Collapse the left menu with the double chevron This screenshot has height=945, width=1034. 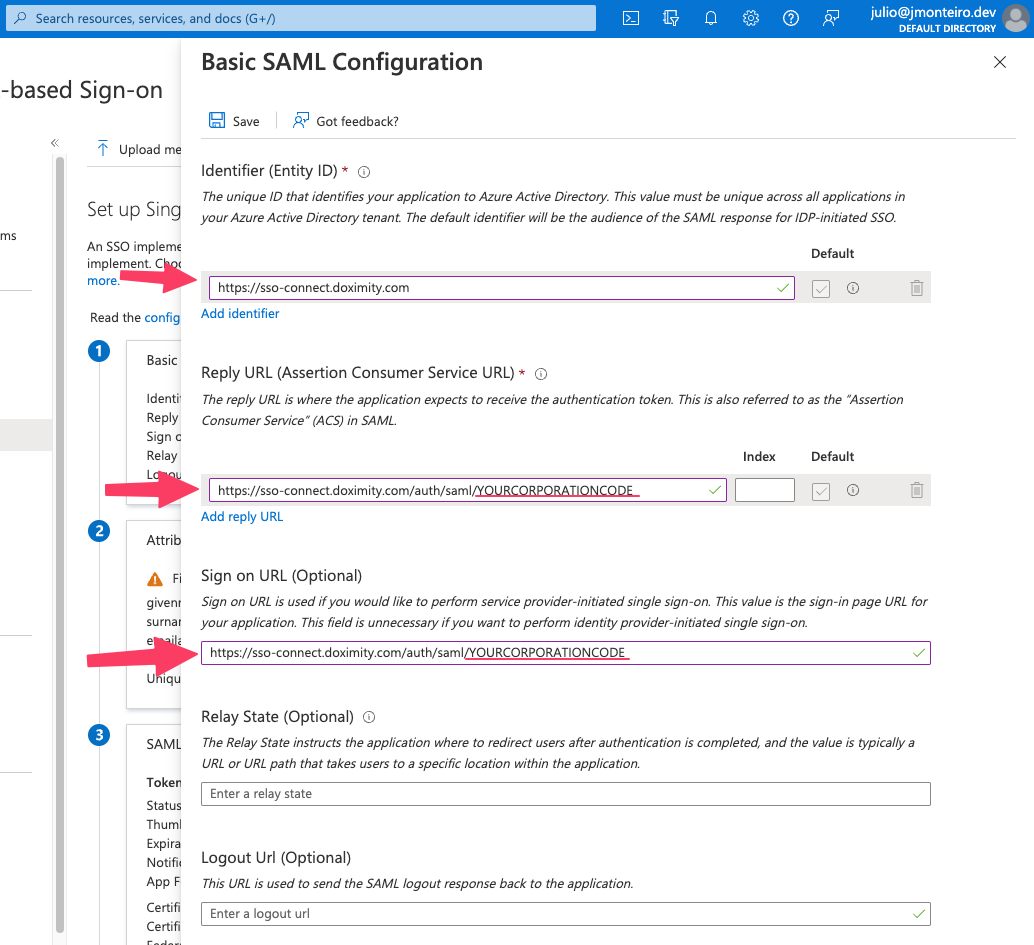click(55, 142)
